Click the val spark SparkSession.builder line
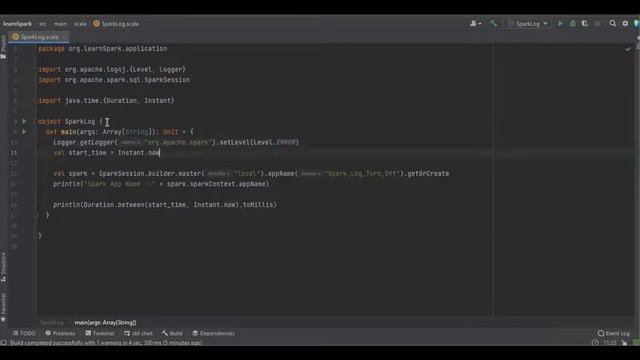640x360 pixels. tap(251, 173)
